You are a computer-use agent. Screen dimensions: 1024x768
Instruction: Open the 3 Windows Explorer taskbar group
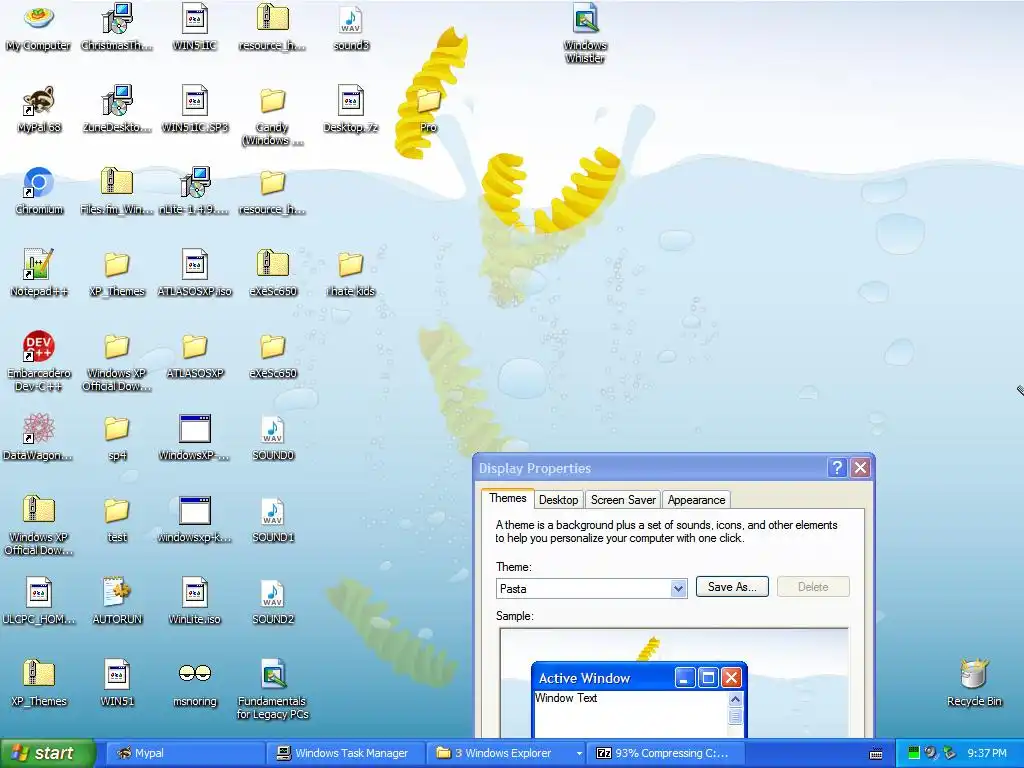506,753
